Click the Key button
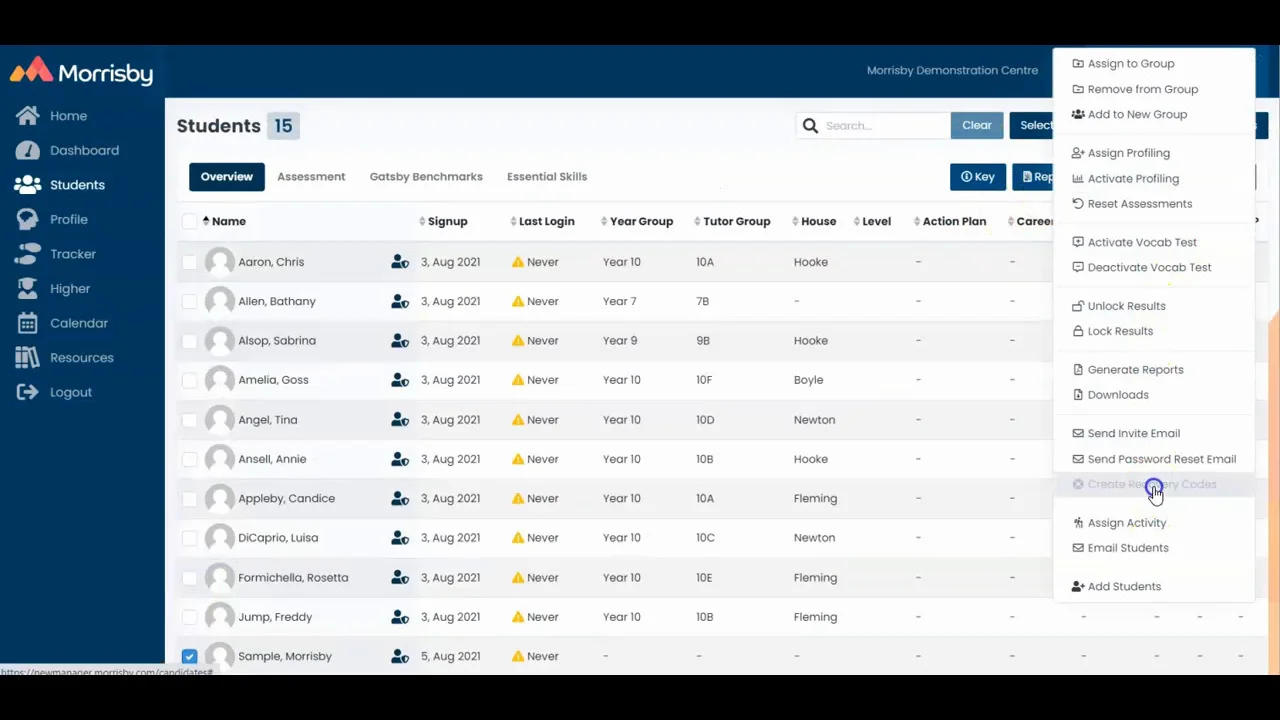 tap(978, 177)
